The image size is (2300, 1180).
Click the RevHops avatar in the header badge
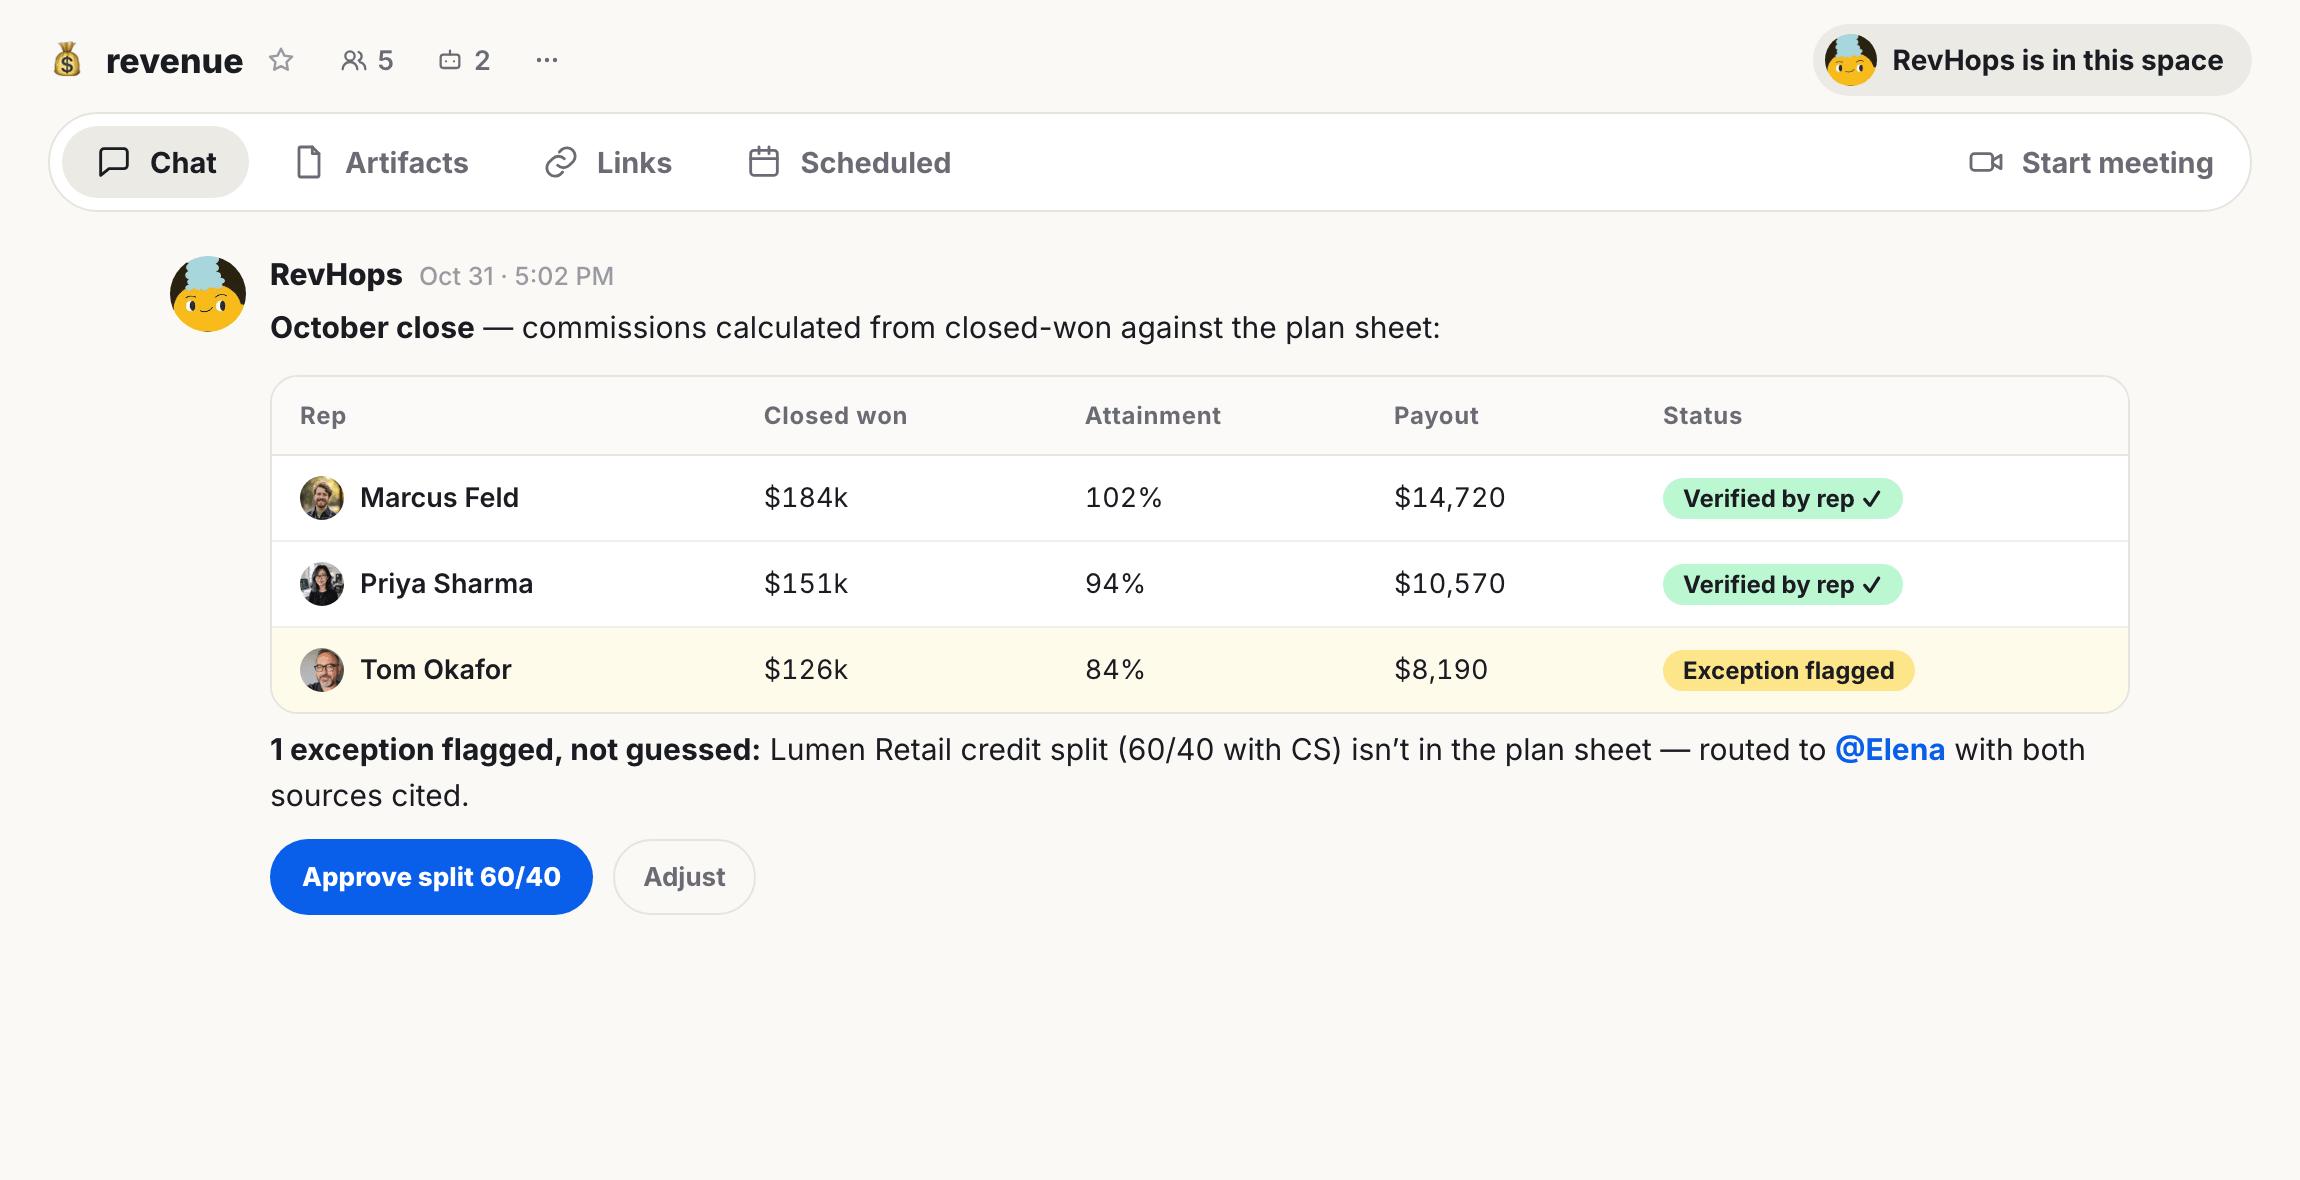(x=1850, y=60)
